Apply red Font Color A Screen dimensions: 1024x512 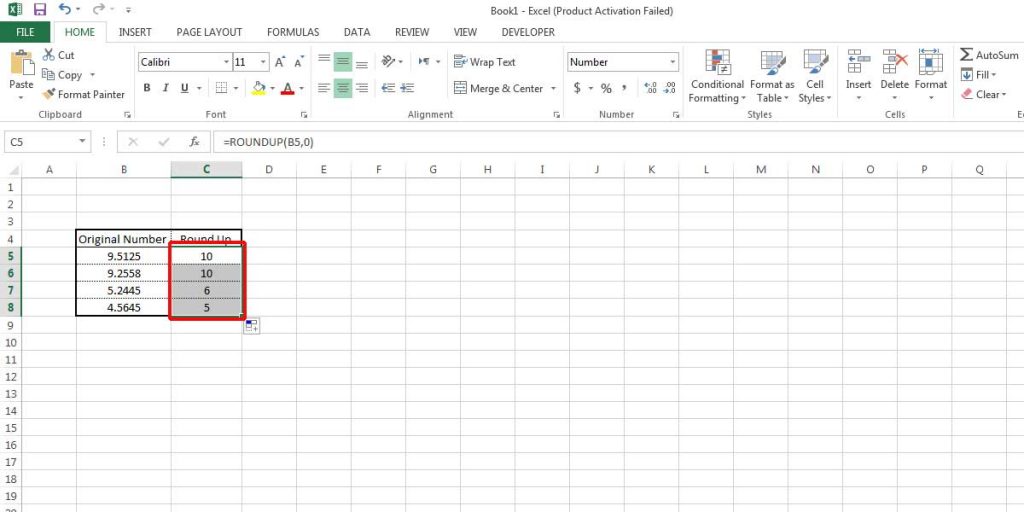point(287,88)
